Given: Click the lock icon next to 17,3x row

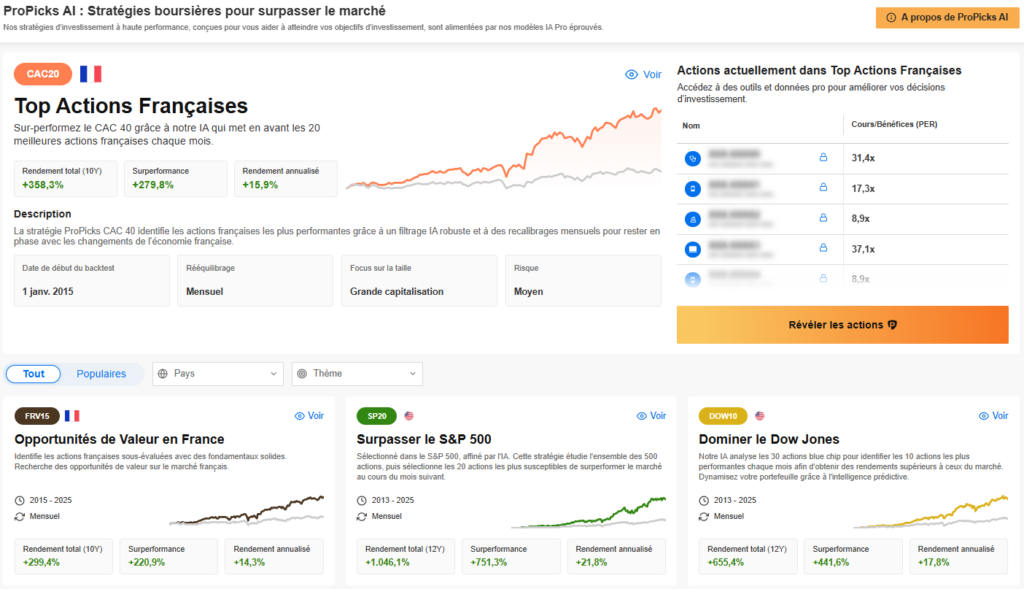Looking at the screenshot, I should [x=823, y=188].
